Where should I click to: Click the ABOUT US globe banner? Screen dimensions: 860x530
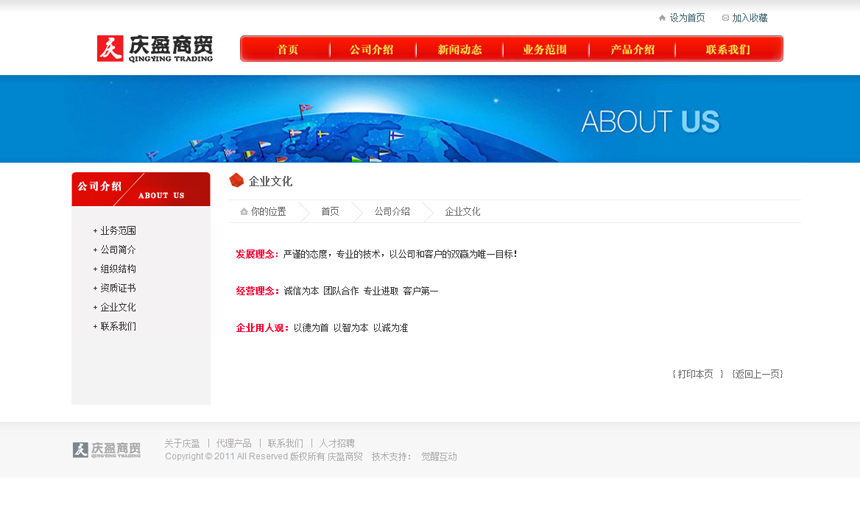[x=430, y=119]
